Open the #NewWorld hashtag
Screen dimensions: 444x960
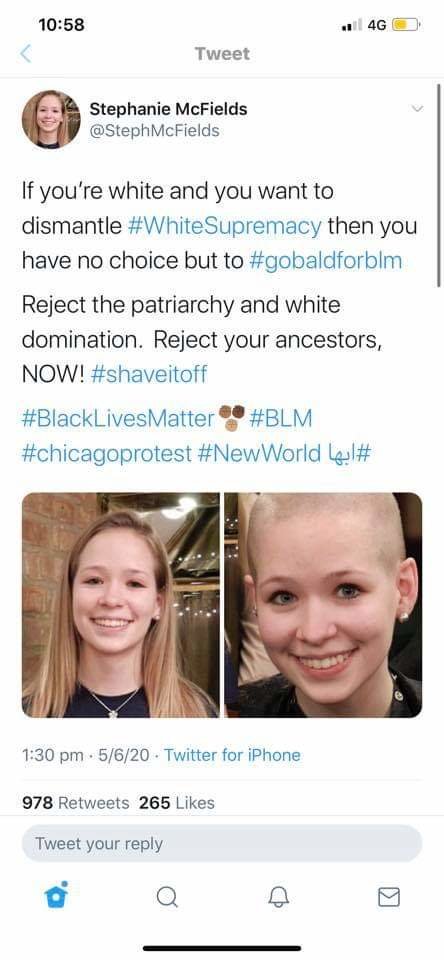(259, 454)
